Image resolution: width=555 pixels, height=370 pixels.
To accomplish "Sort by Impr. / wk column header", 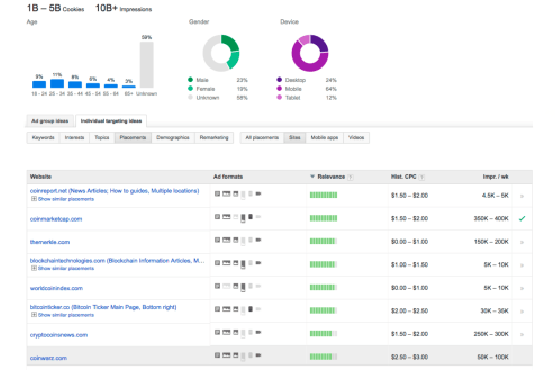I will coord(496,177).
